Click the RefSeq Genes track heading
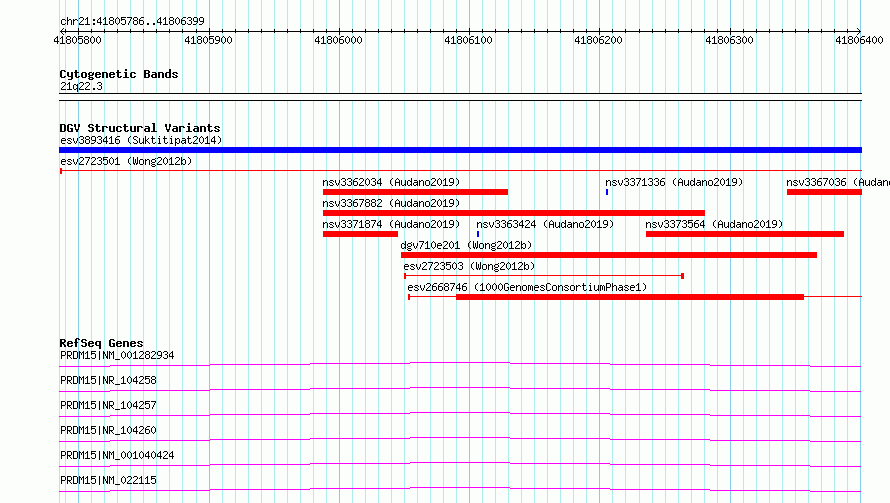Screen dimensions: 890x503 coord(101,343)
